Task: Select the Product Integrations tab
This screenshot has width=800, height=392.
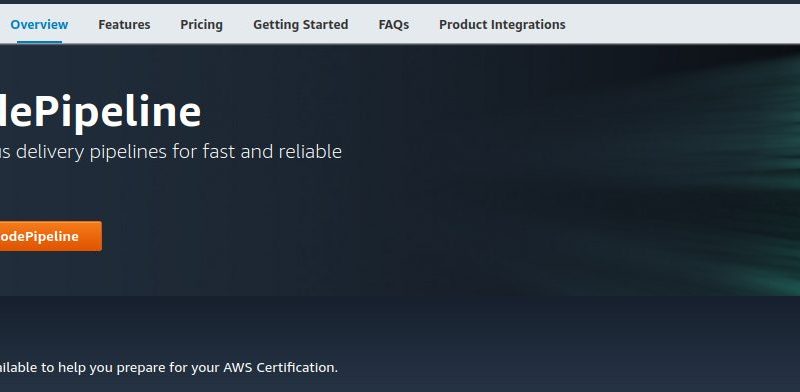Action: tap(502, 24)
